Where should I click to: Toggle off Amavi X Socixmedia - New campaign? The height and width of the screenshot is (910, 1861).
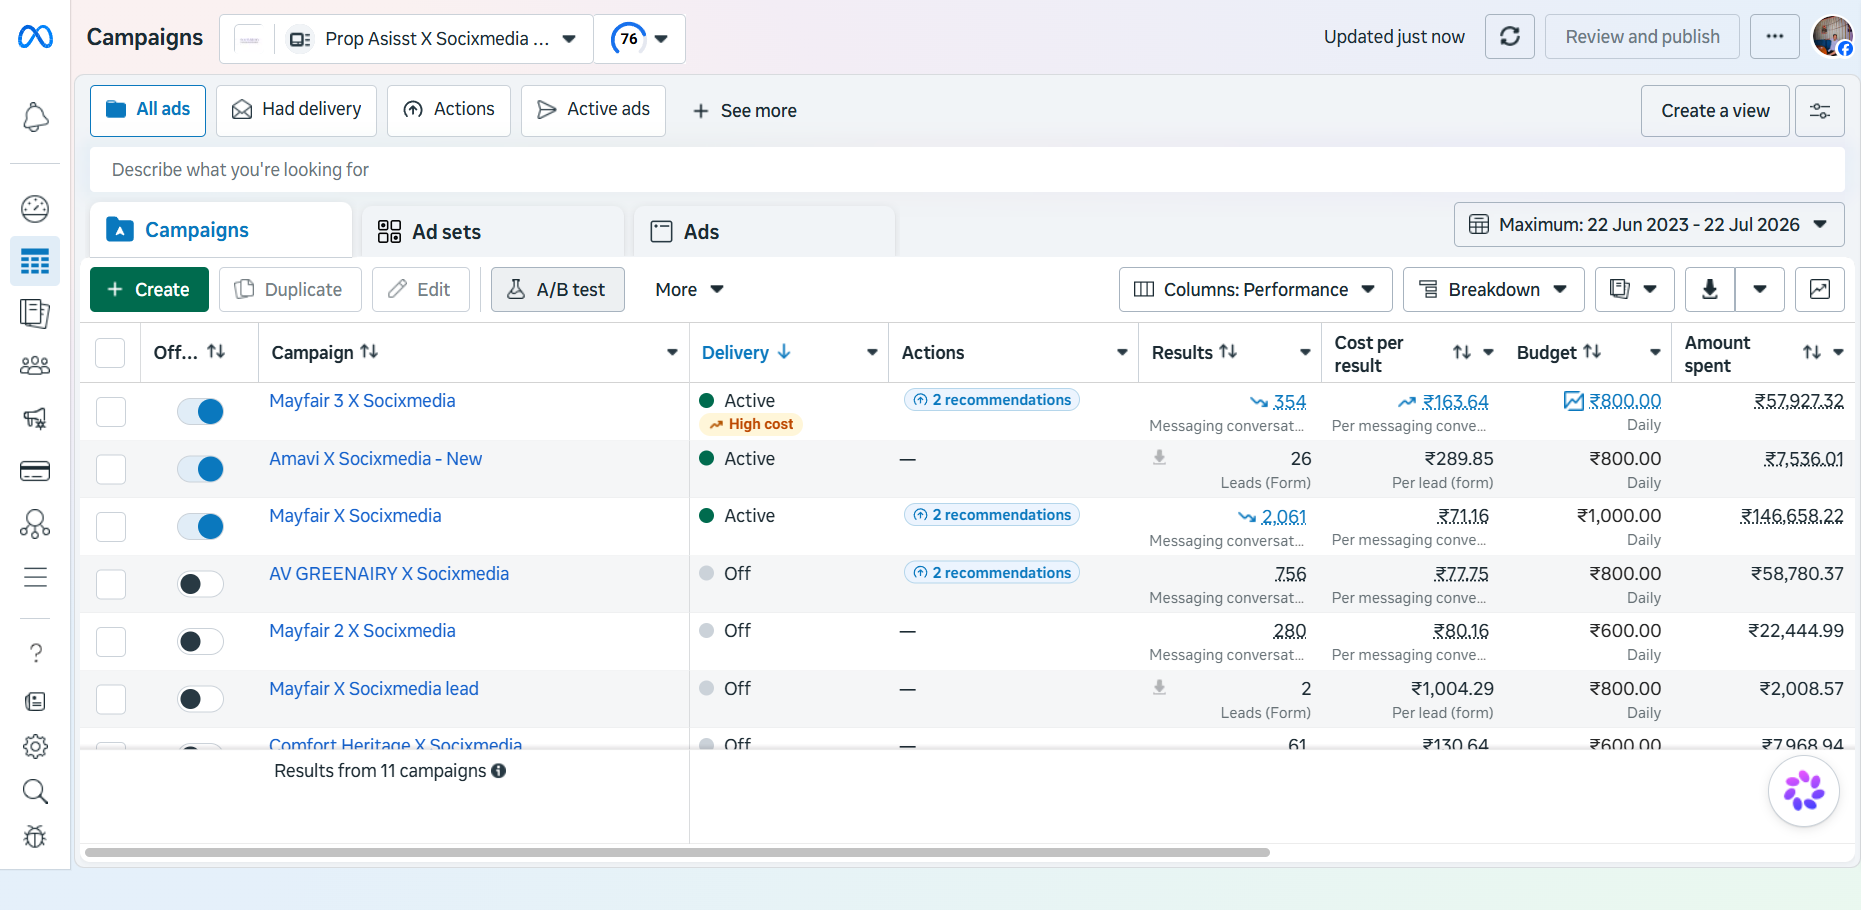point(200,469)
